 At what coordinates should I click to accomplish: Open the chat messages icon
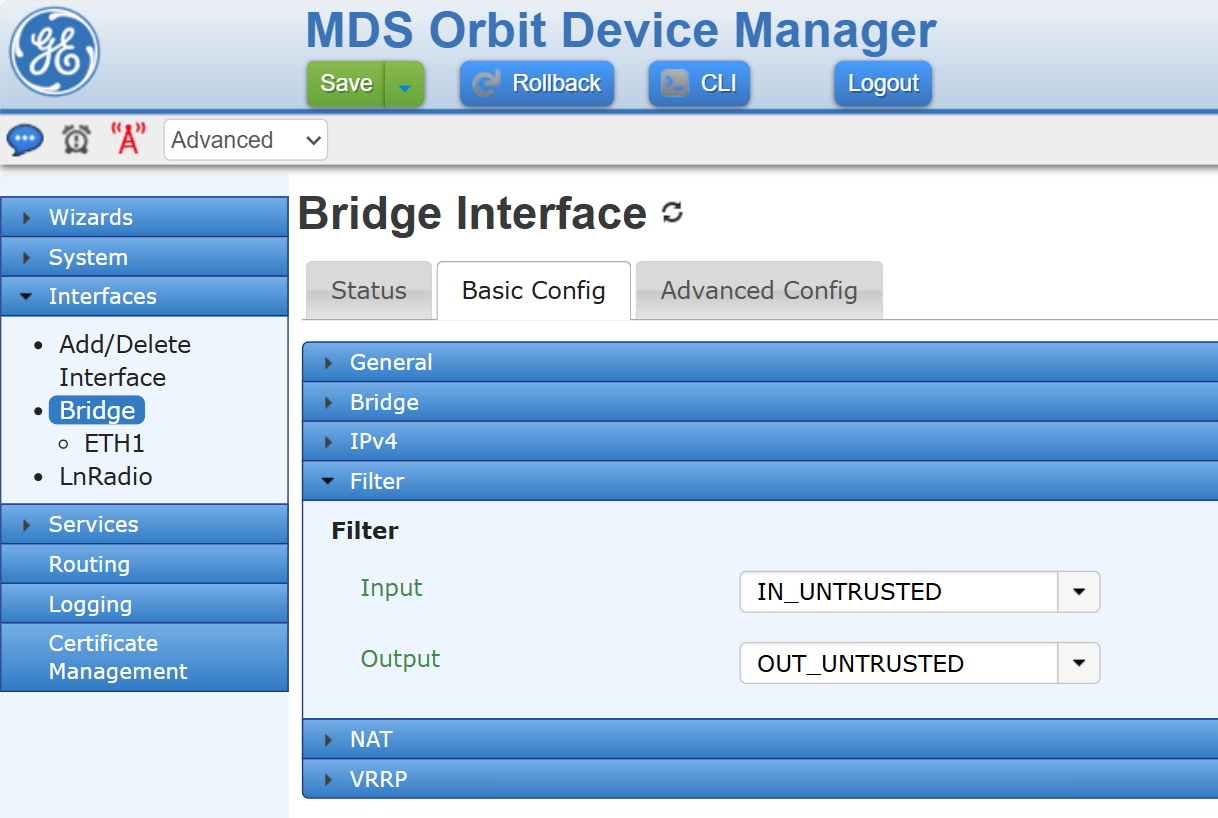pos(25,139)
